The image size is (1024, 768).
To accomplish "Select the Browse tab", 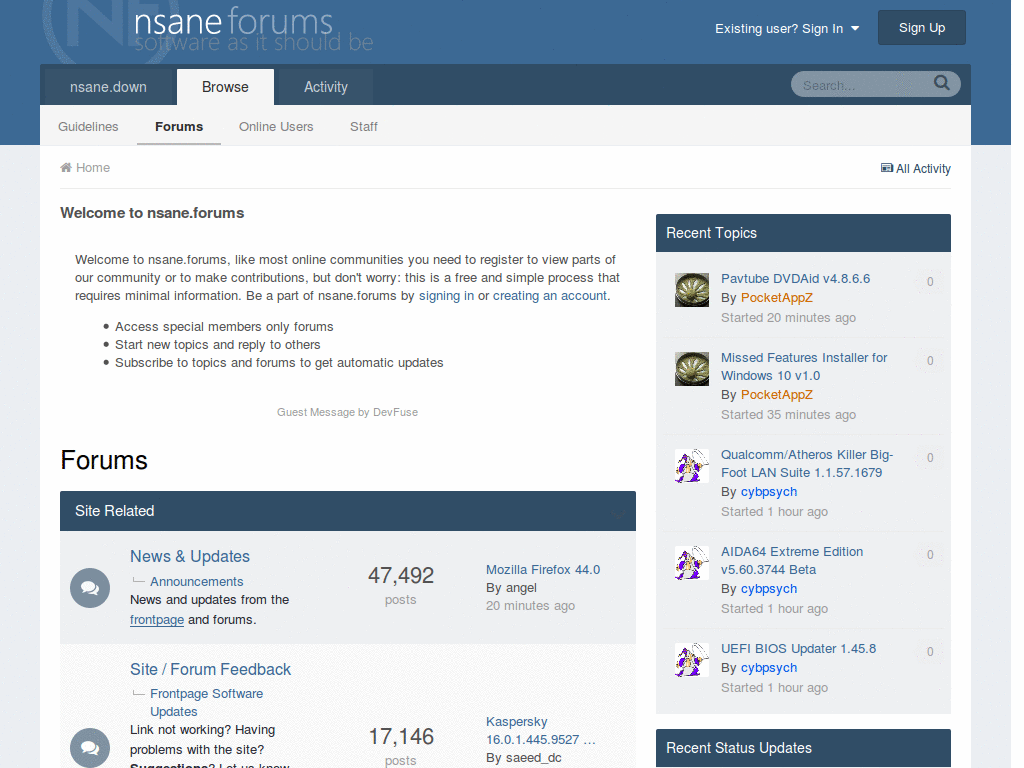I will 225,87.
